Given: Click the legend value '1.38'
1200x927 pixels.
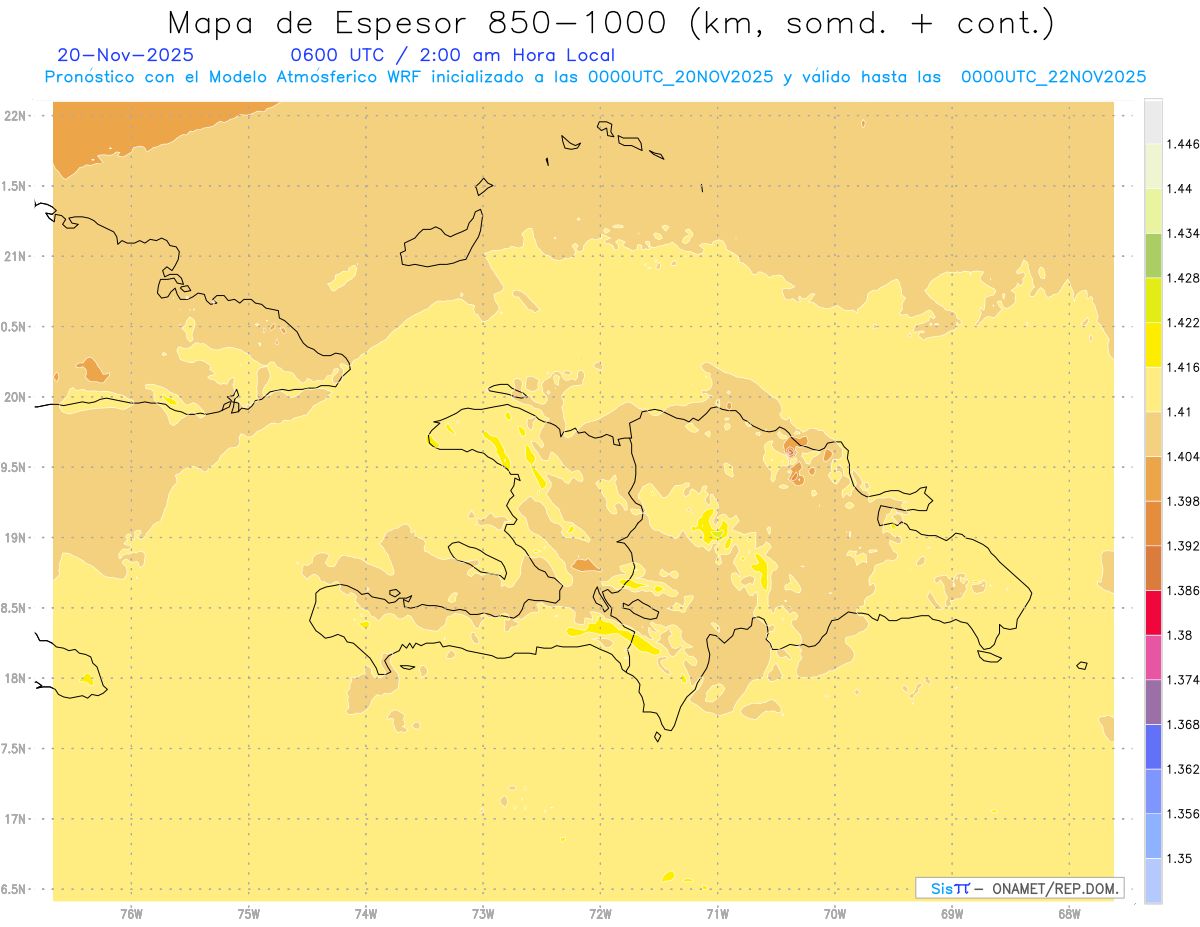Looking at the screenshot, I should point(1181,635).
